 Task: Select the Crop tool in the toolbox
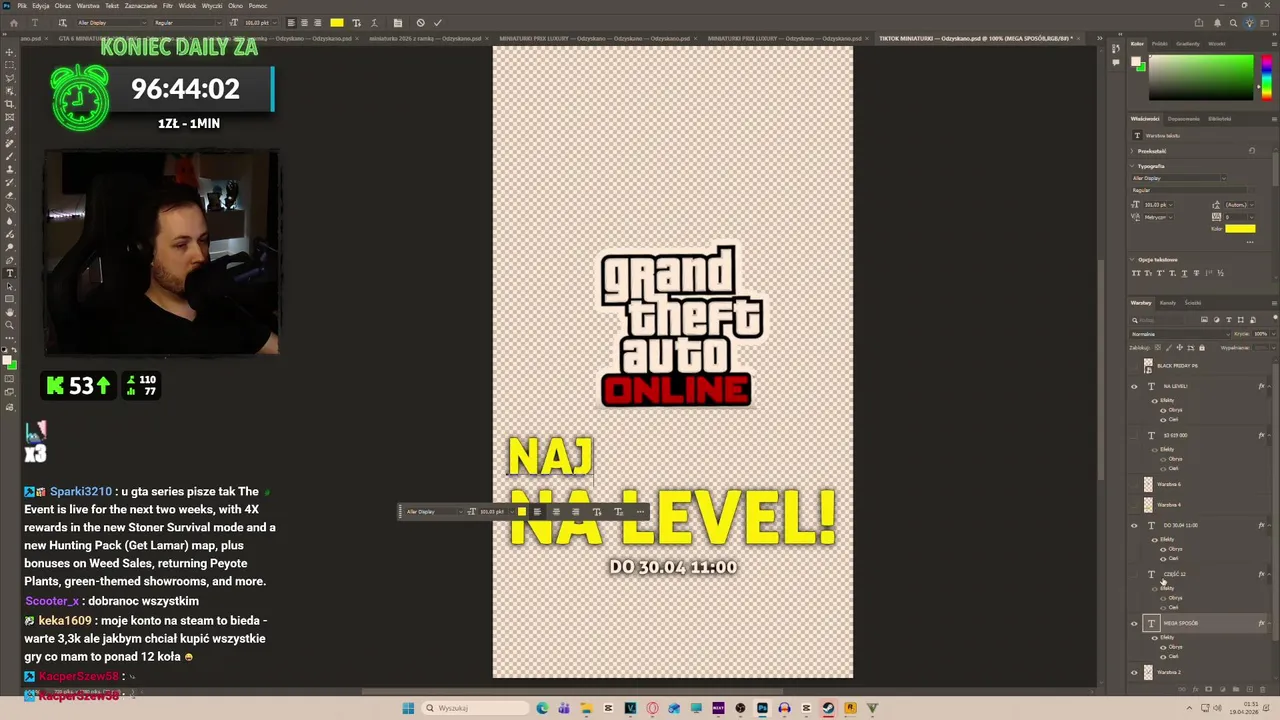tap(10, 104)
